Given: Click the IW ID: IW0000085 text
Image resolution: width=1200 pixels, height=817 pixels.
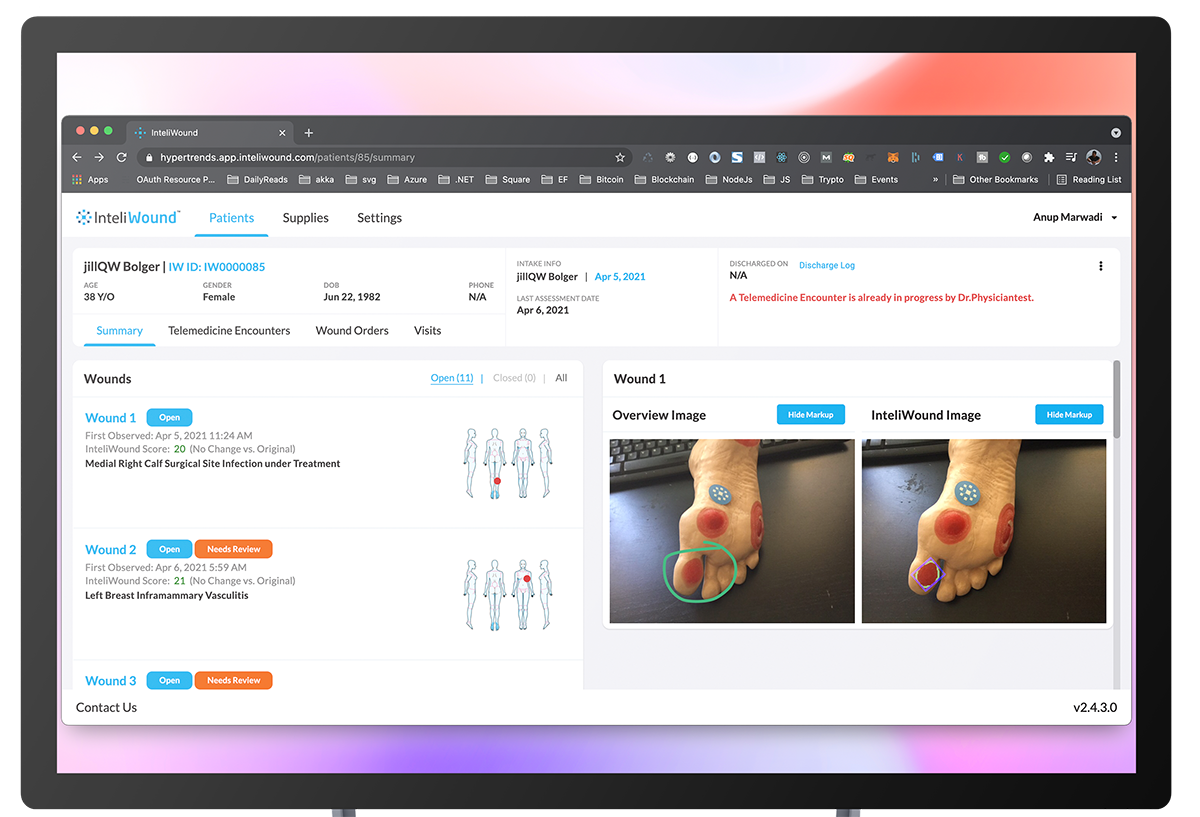Looking at the screenshot, I should click(x=217, y=267).
